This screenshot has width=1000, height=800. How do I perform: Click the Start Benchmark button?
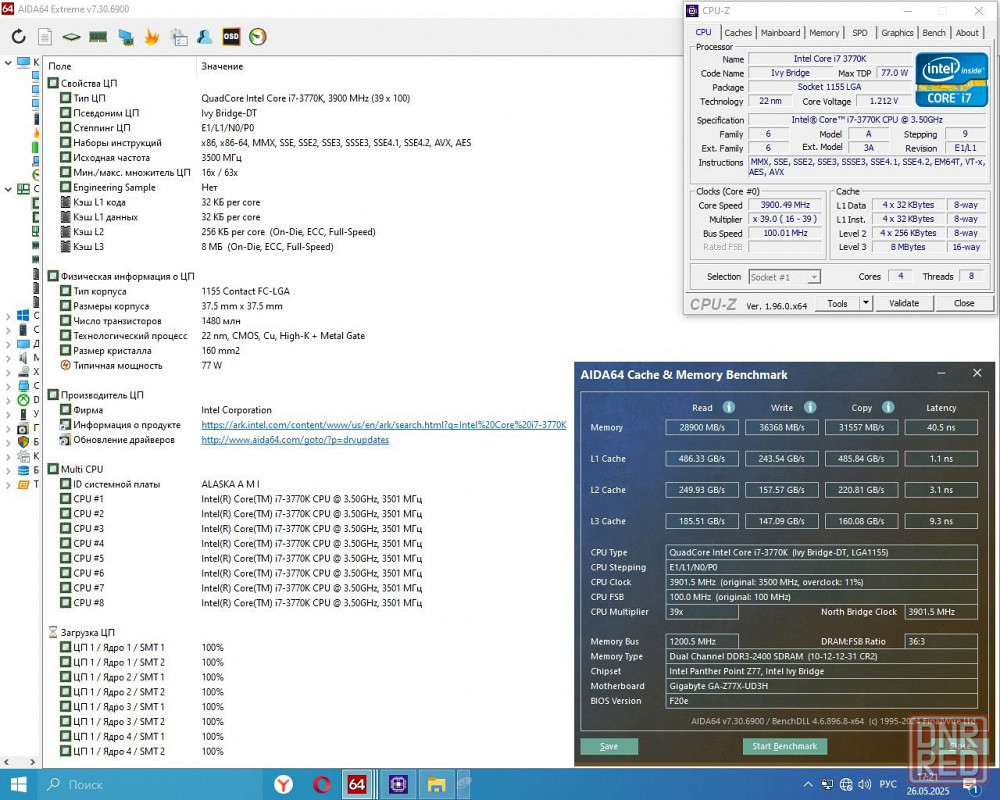(x=784, y=746)
